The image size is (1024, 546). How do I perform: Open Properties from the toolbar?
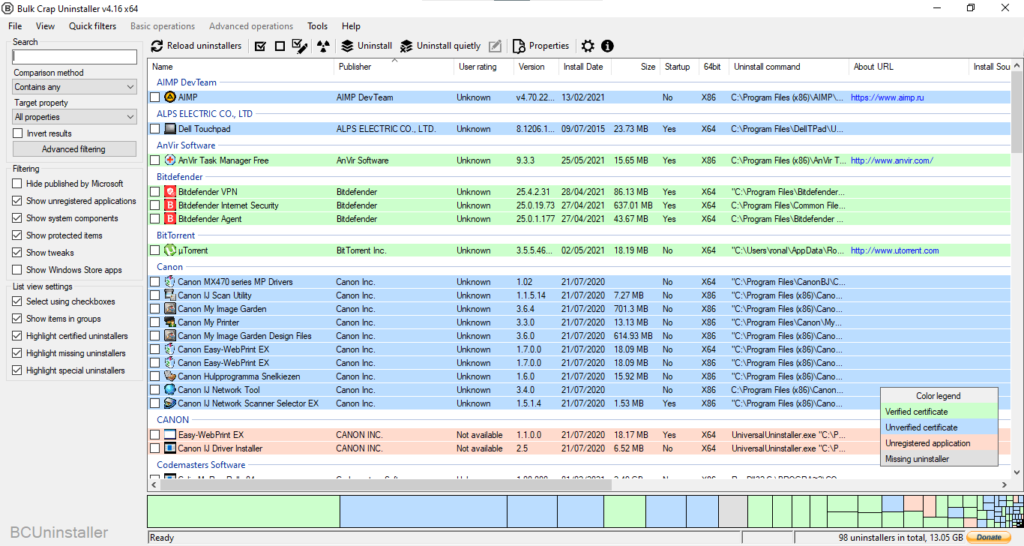pyautogui.click(x=541, y=46)
